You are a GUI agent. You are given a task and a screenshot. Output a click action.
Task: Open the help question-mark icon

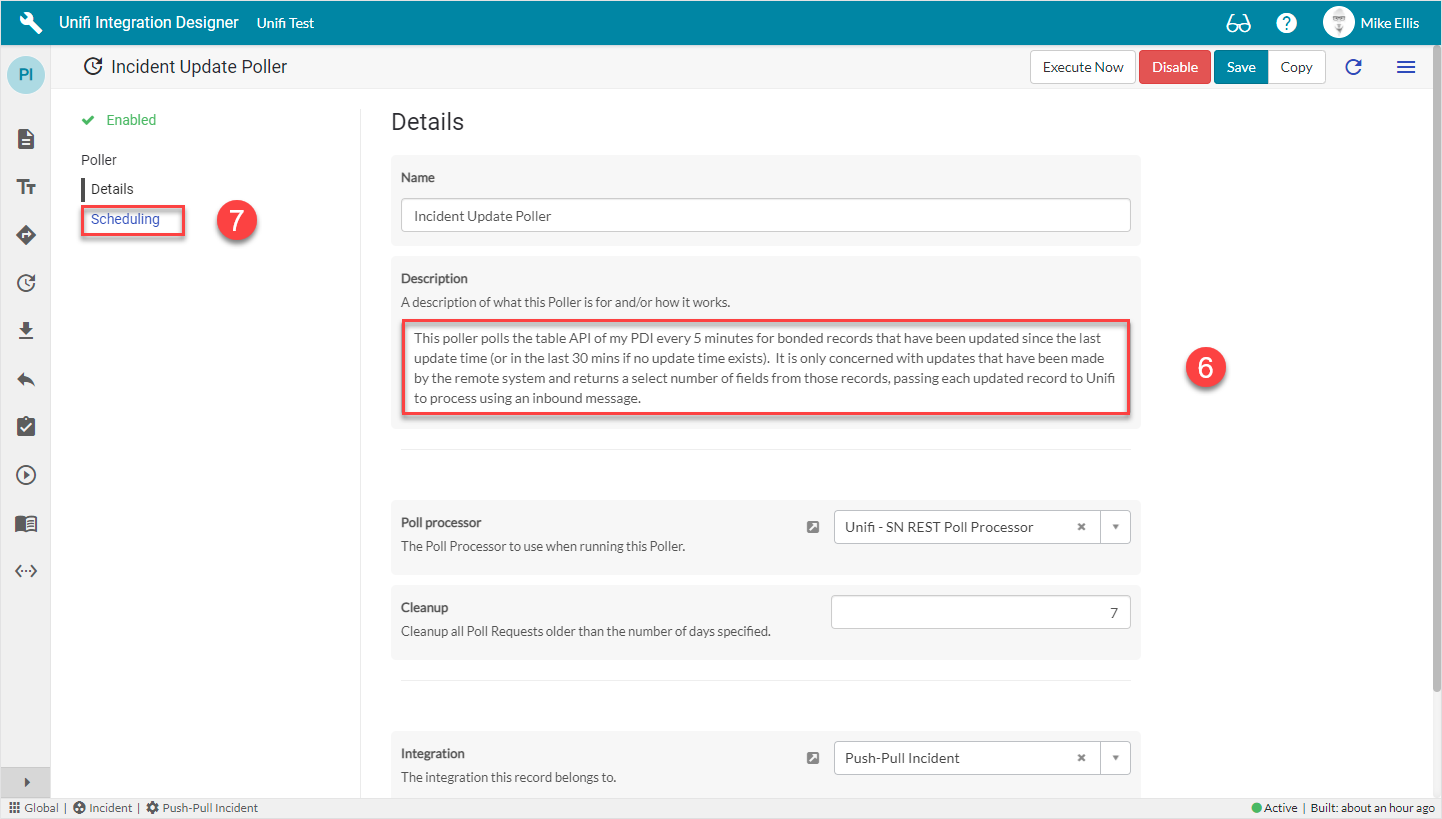[x=1286, y=21]
